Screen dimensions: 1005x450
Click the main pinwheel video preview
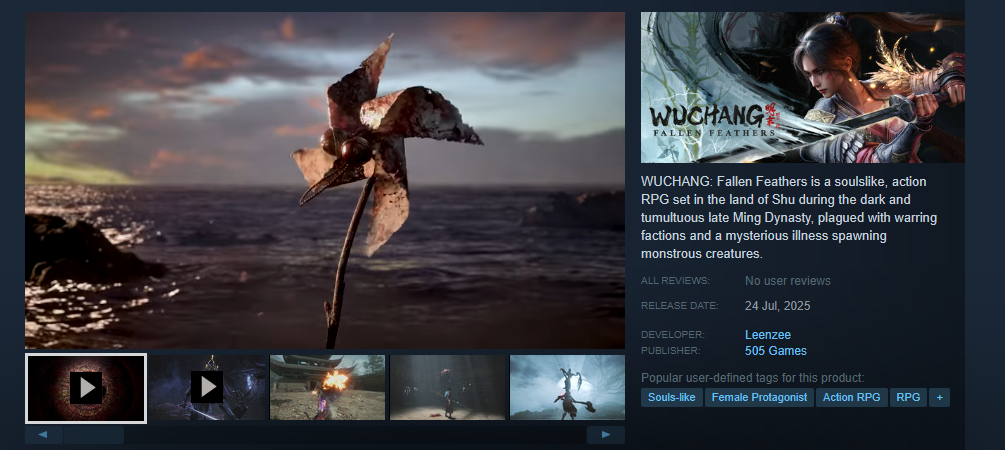pyautogui.click(x=325, y=180)
